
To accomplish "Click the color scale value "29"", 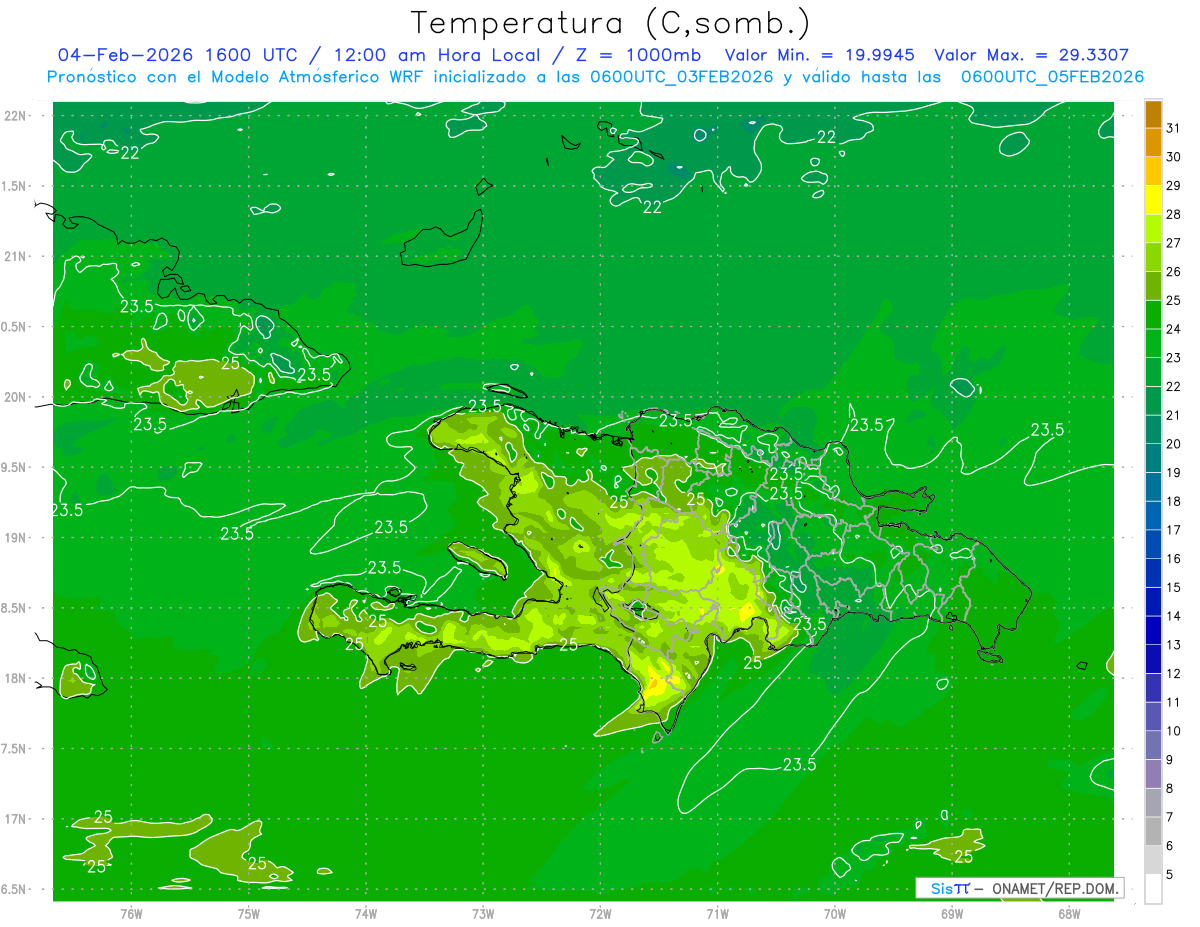I will 1174,186.
